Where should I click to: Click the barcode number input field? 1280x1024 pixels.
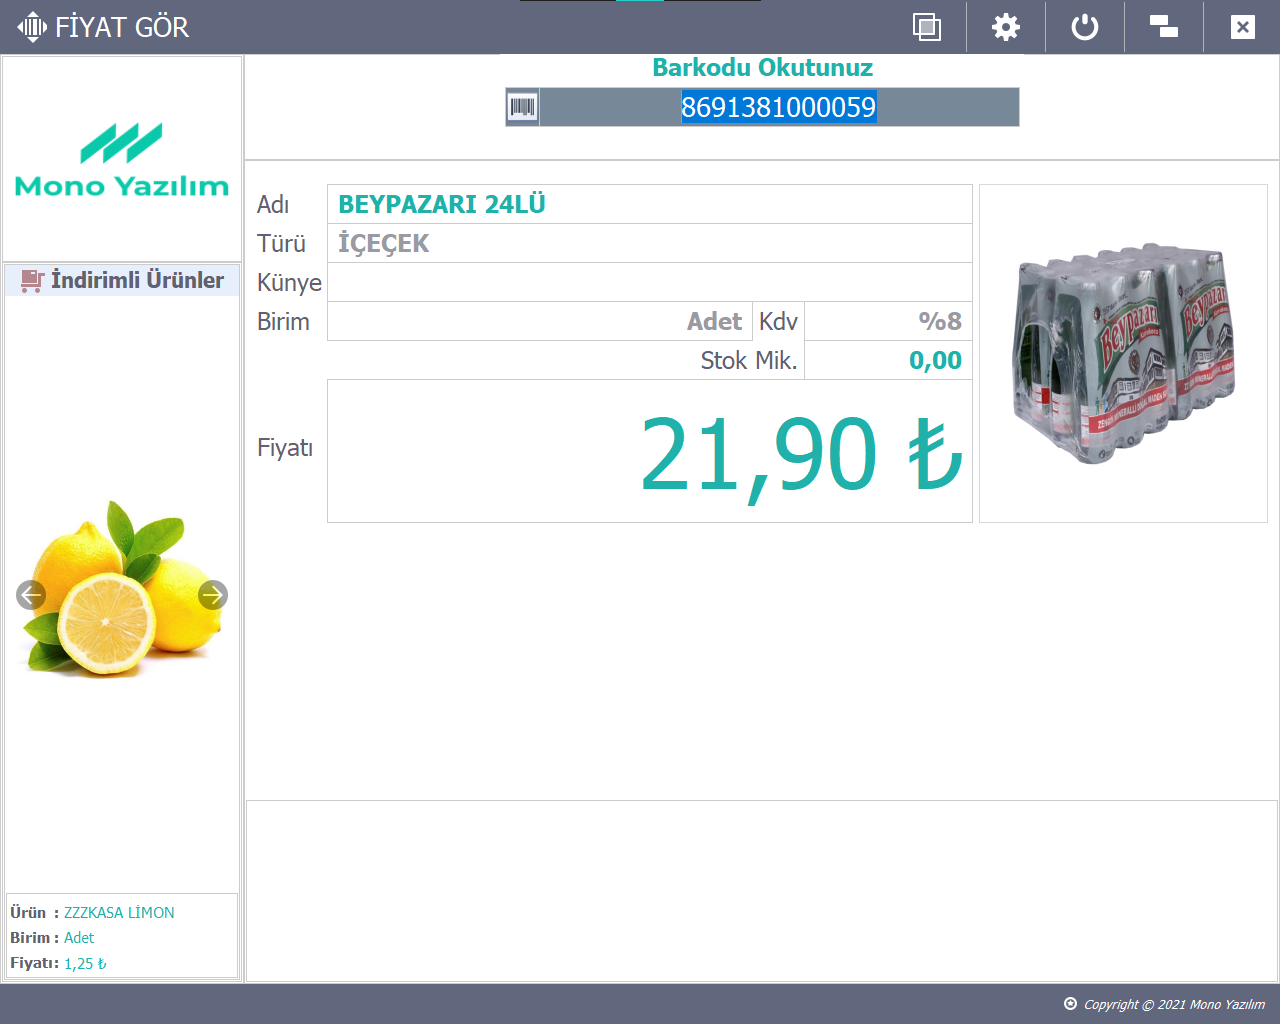[778, 107]
